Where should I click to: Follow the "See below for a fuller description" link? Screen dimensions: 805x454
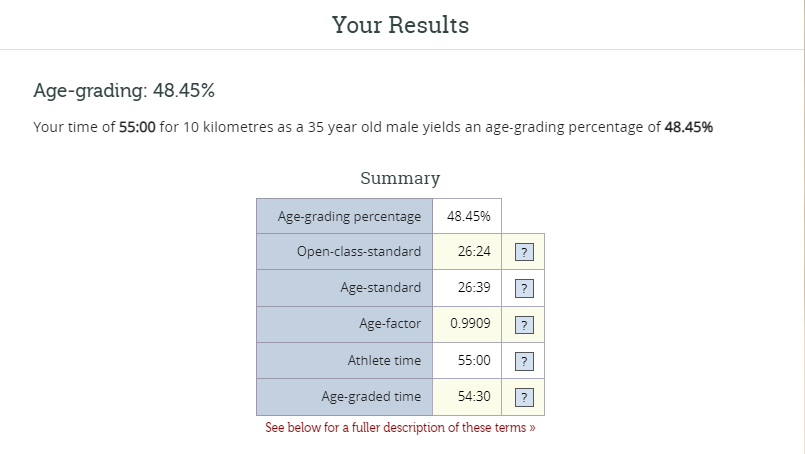400,427
